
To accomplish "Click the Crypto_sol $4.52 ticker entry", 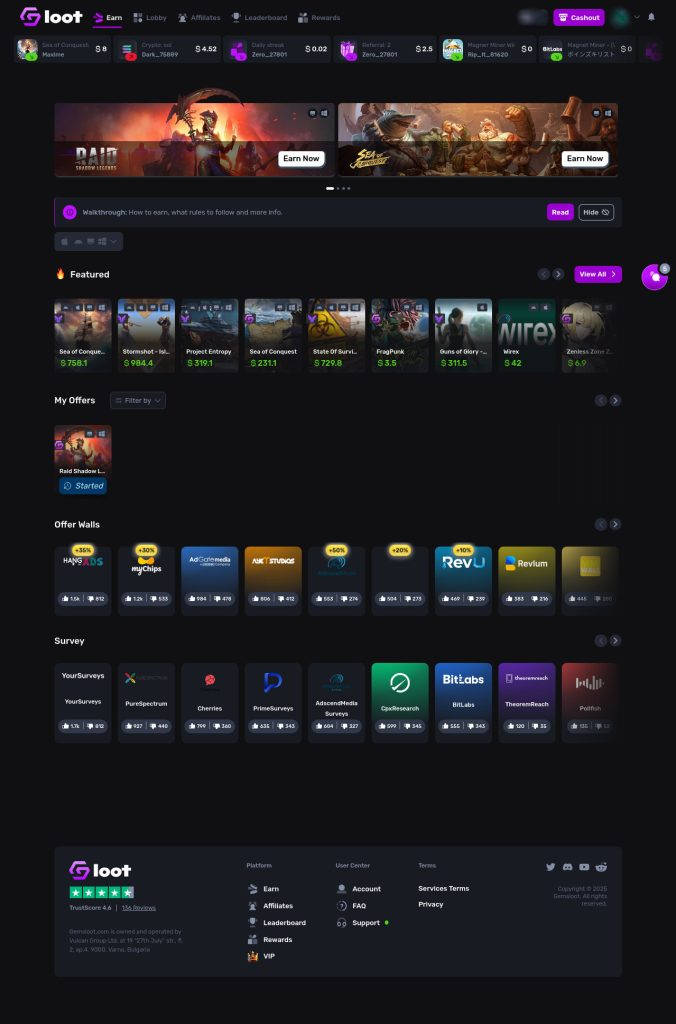I will [167, 50].
